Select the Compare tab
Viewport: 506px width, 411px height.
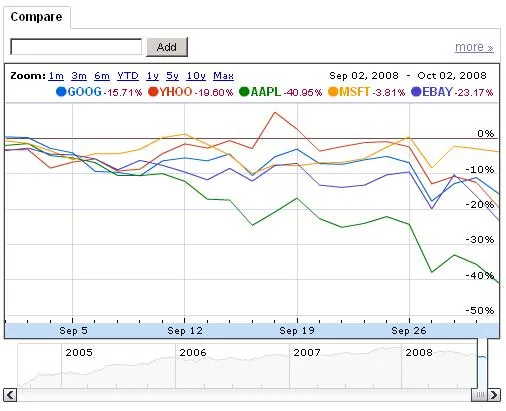click(x=37, y=17)
